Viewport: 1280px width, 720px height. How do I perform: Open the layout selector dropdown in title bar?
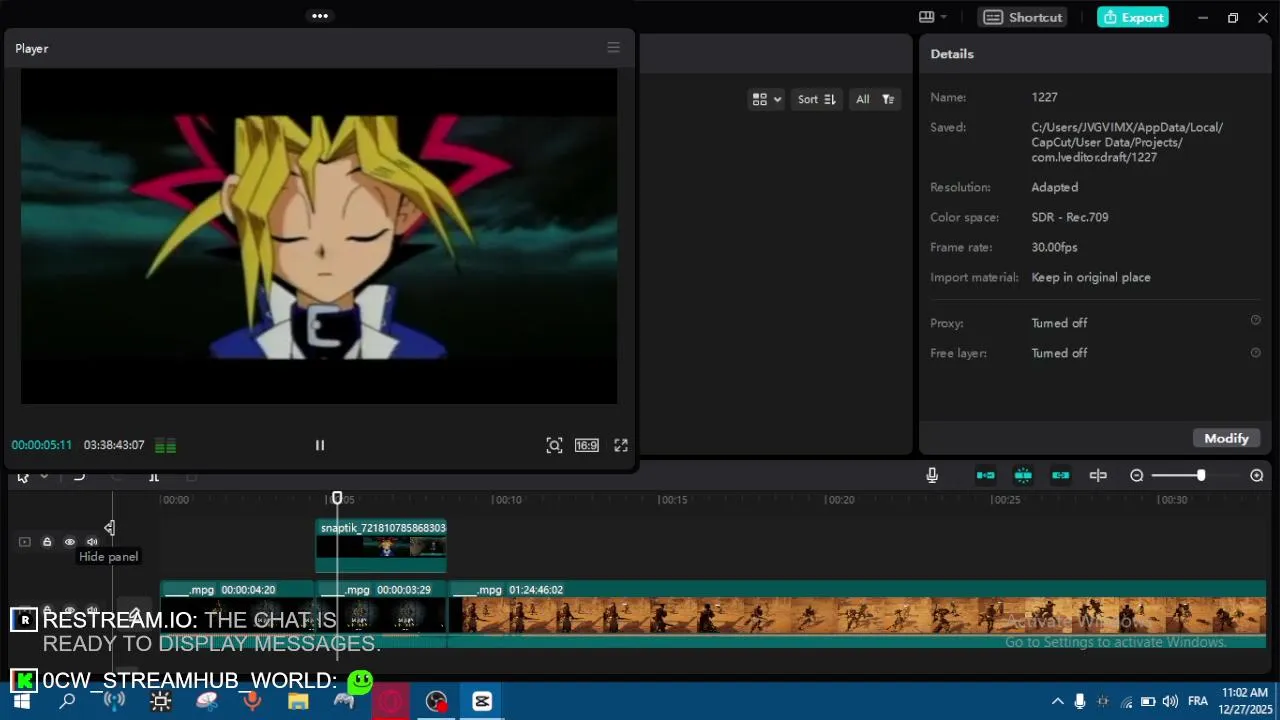click(933, 17)
